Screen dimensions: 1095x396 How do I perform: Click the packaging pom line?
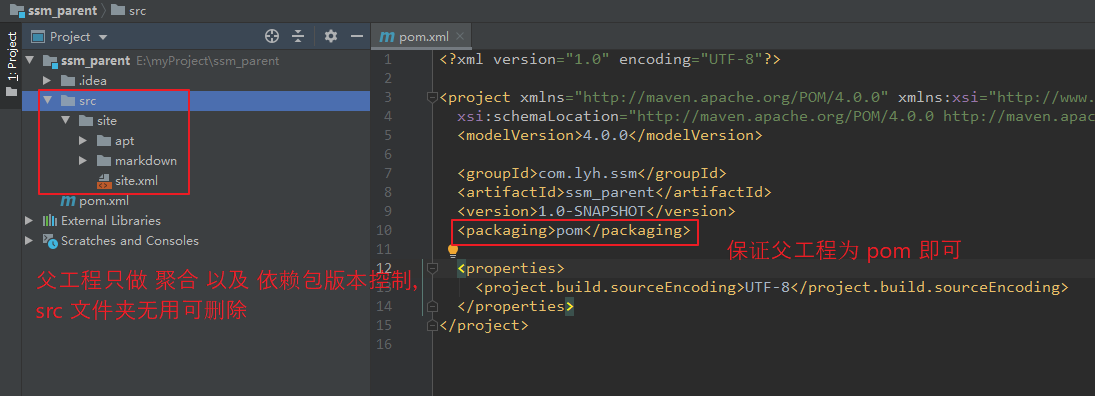point(574,230)
